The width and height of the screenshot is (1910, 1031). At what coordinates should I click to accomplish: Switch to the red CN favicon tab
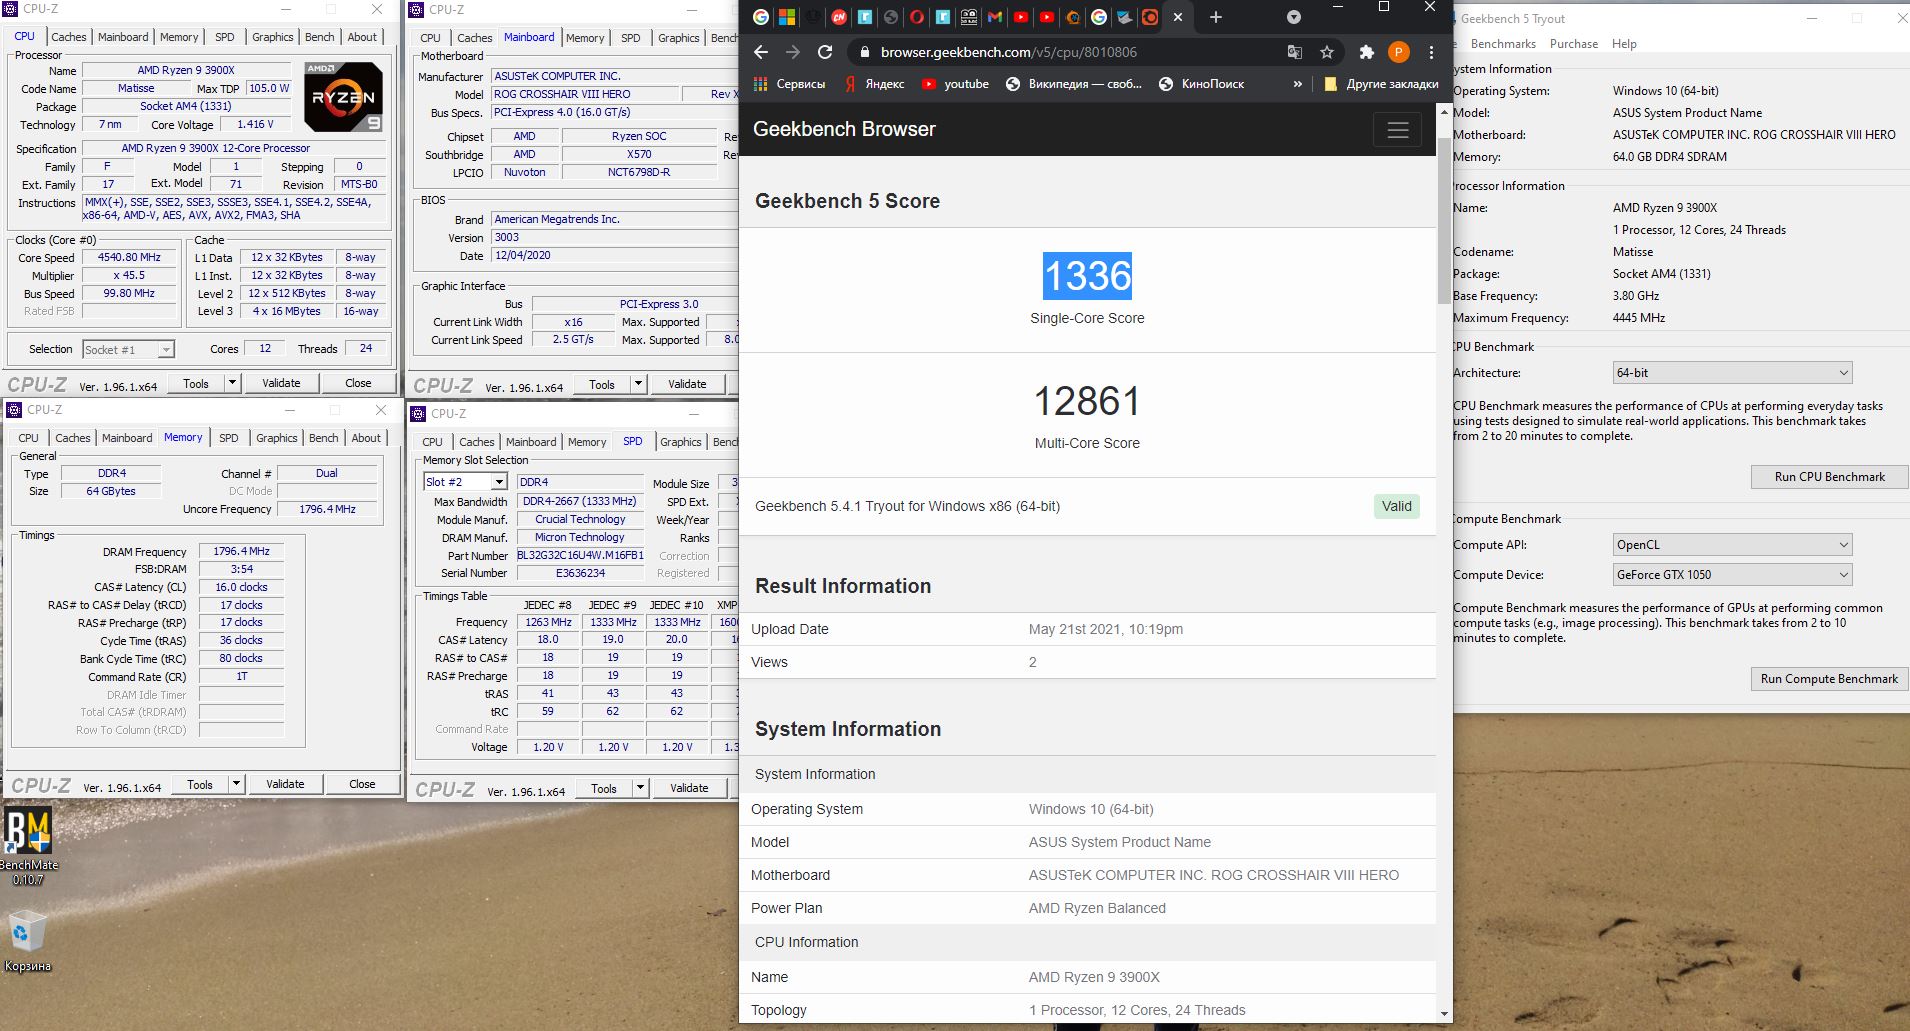[839, 17]
